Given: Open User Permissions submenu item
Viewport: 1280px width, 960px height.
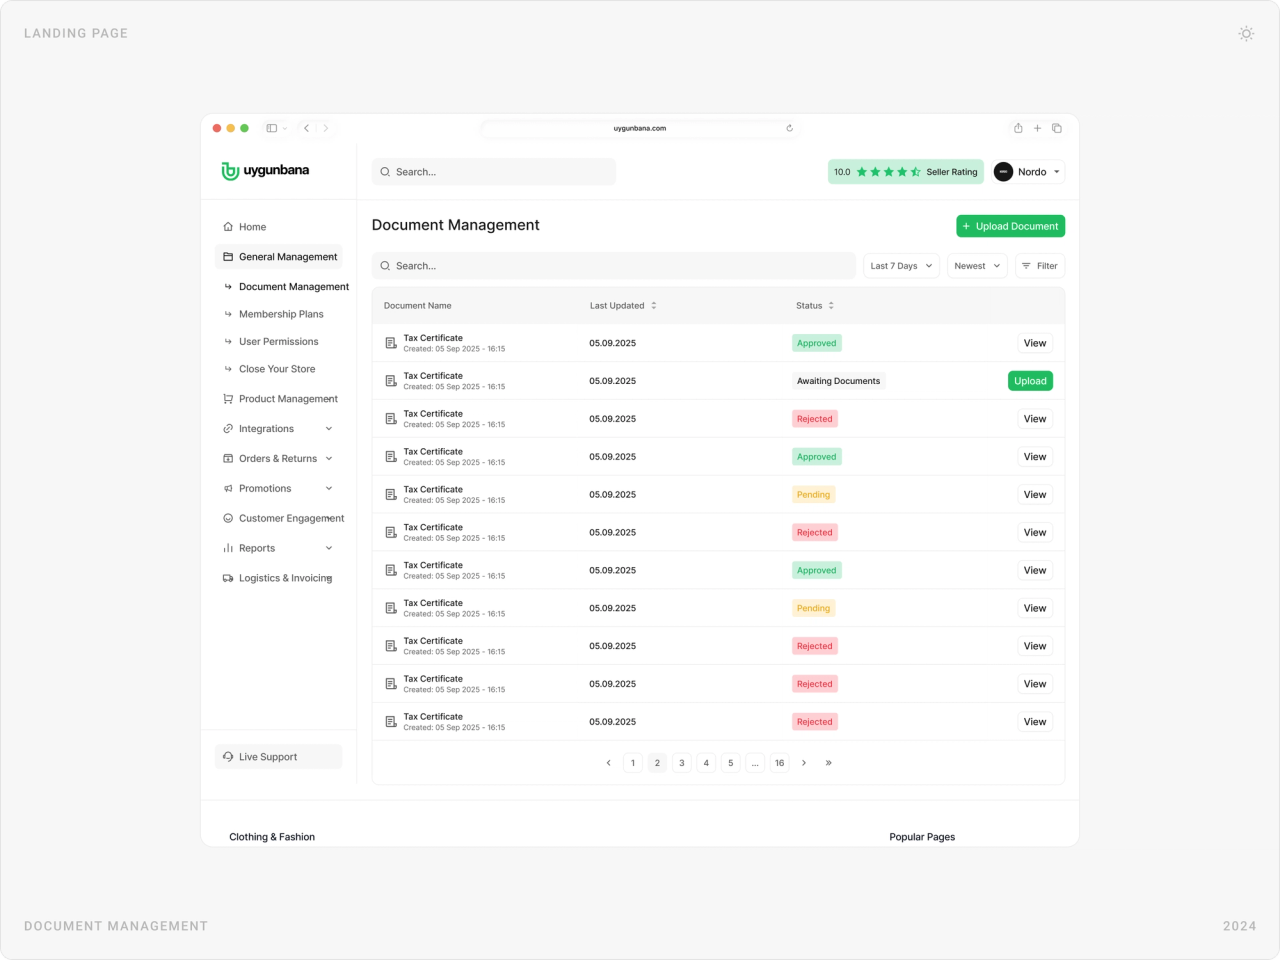Looking at the screenshot, I should click(x=278, y=342).
